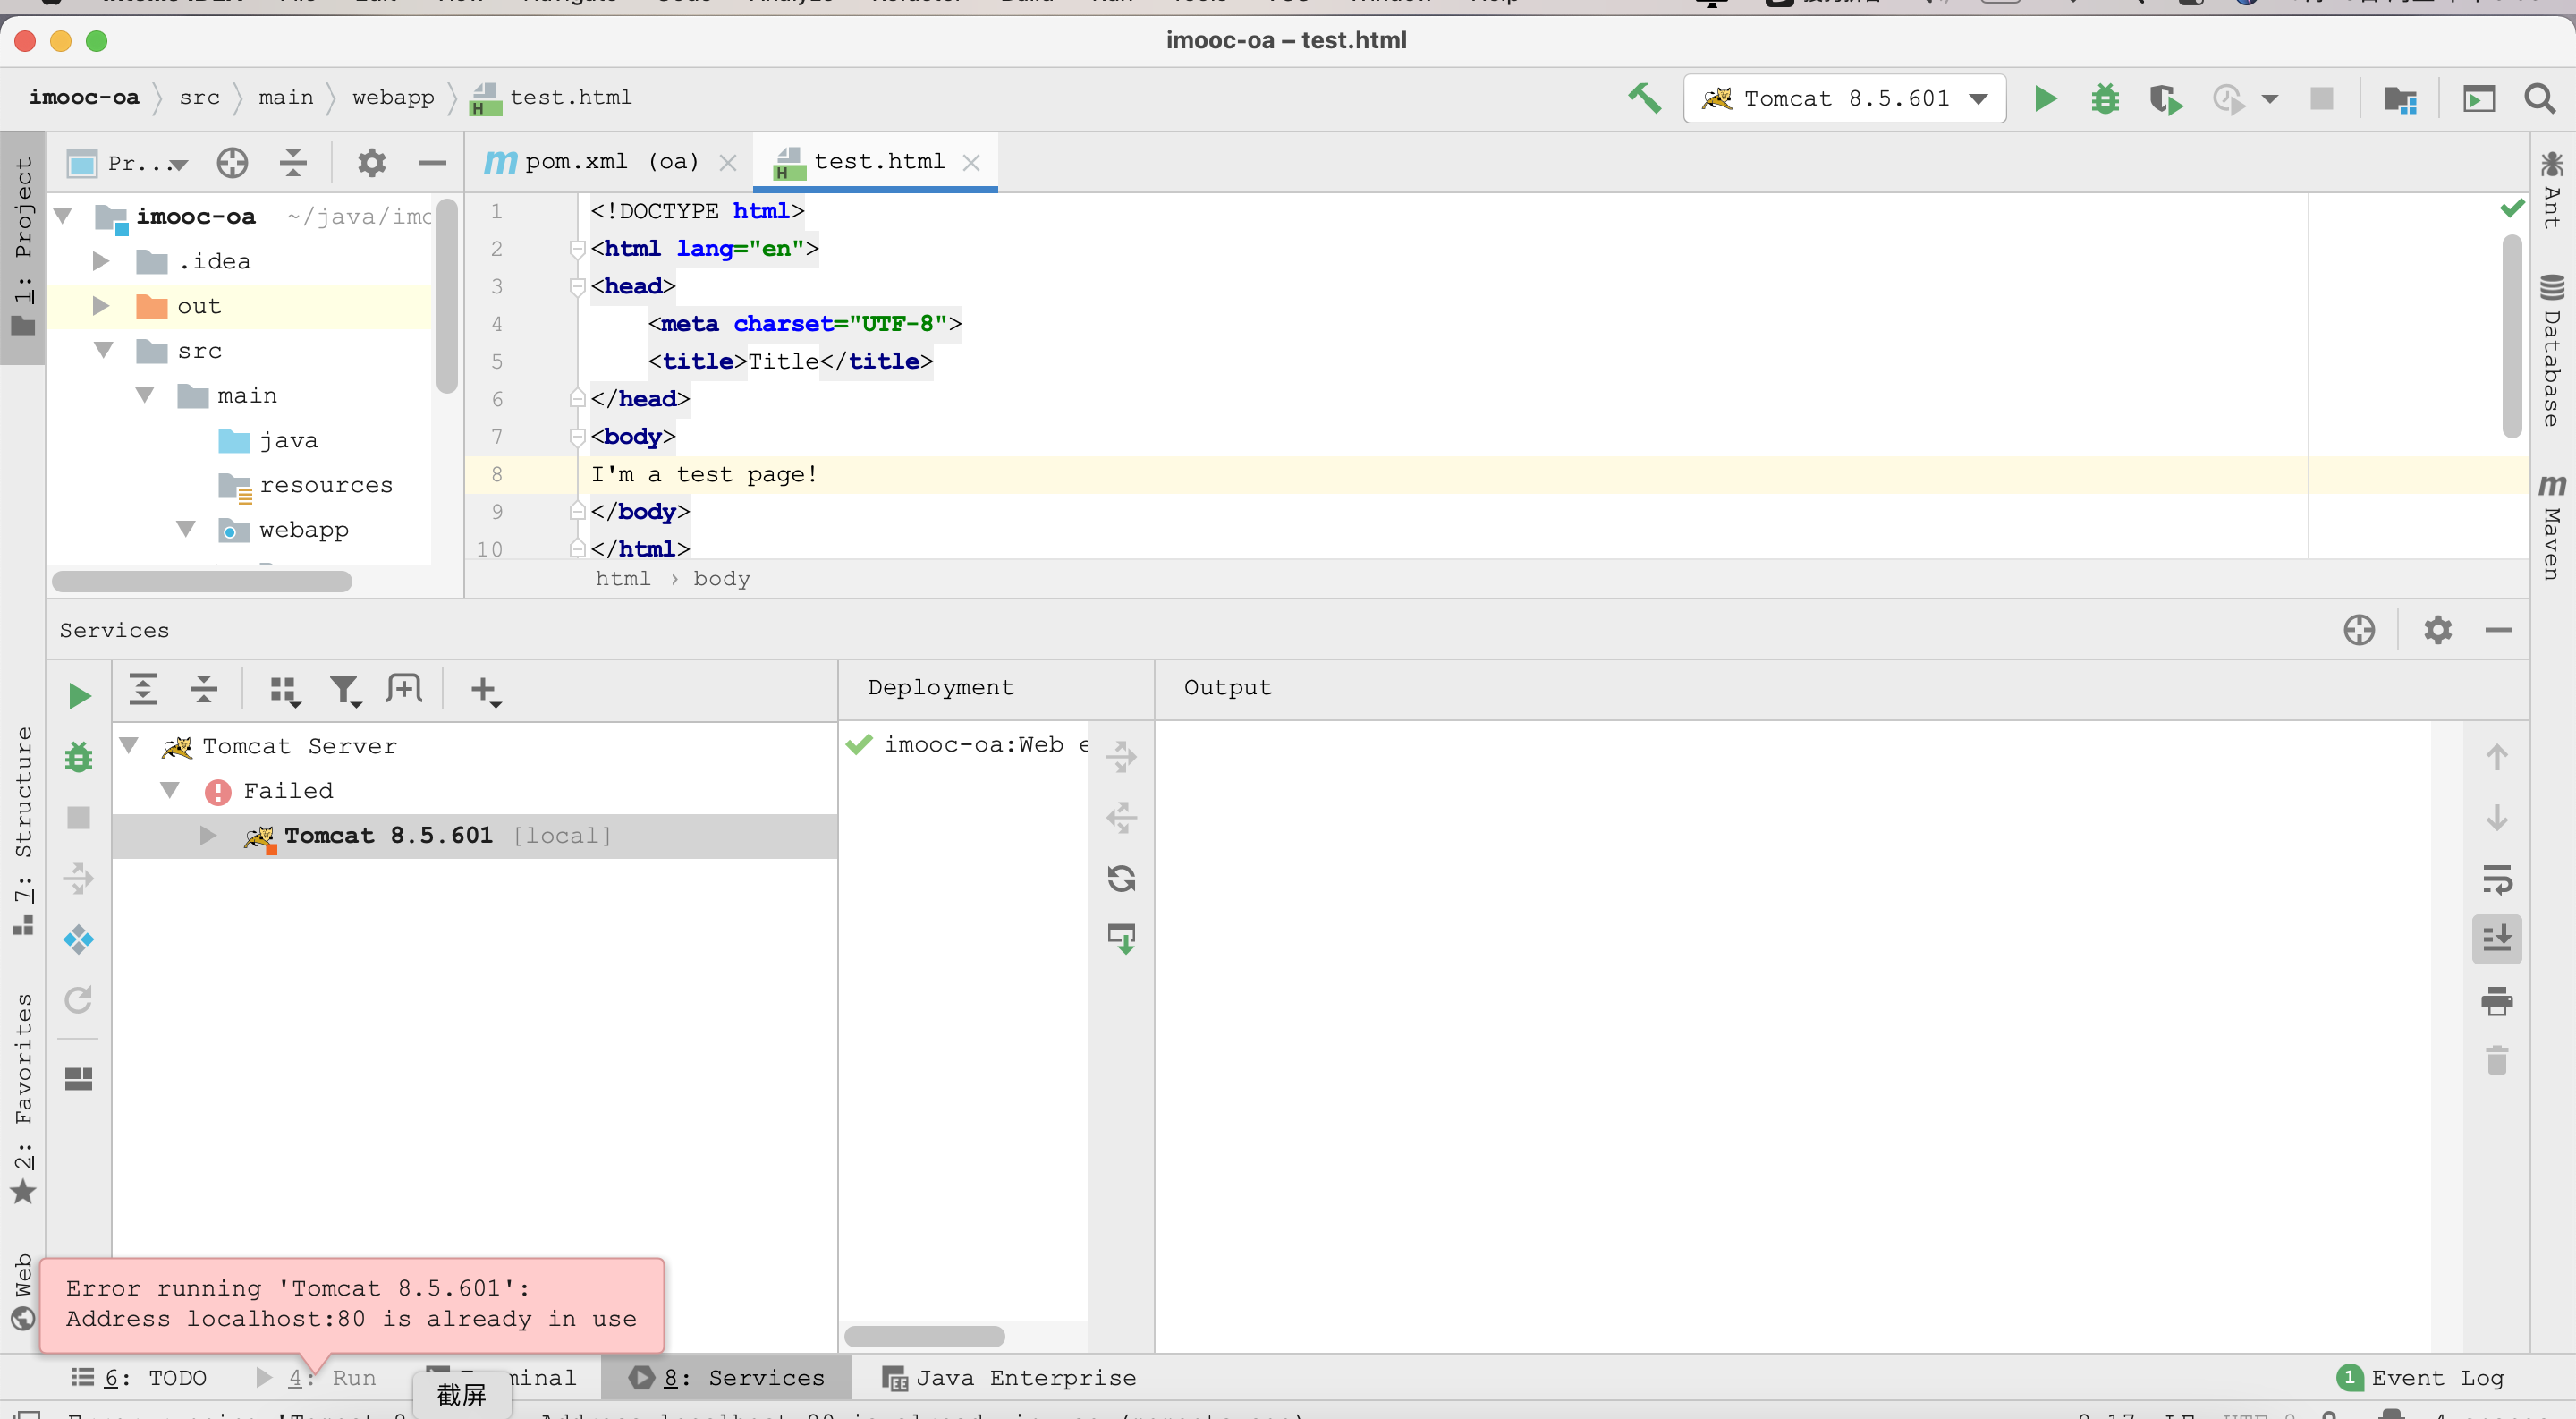The width and height of the screenshot is (2576, 1419).
Task: Open the Java Enterprise tool window
Action: (1008, 1378)
